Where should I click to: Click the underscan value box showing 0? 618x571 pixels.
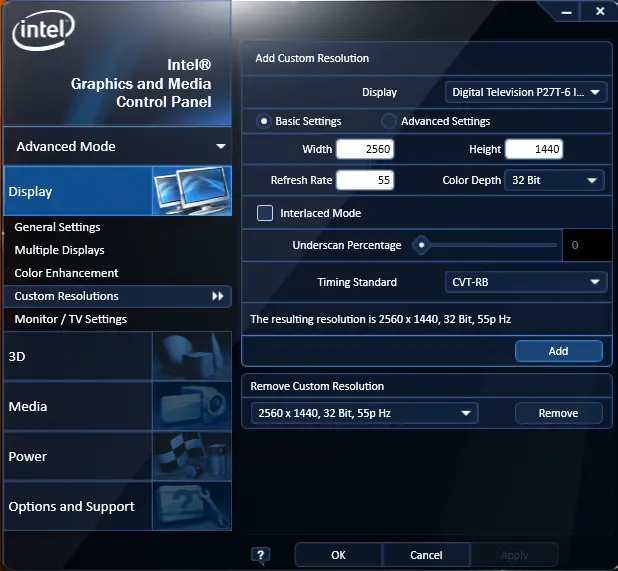[587, 245]
